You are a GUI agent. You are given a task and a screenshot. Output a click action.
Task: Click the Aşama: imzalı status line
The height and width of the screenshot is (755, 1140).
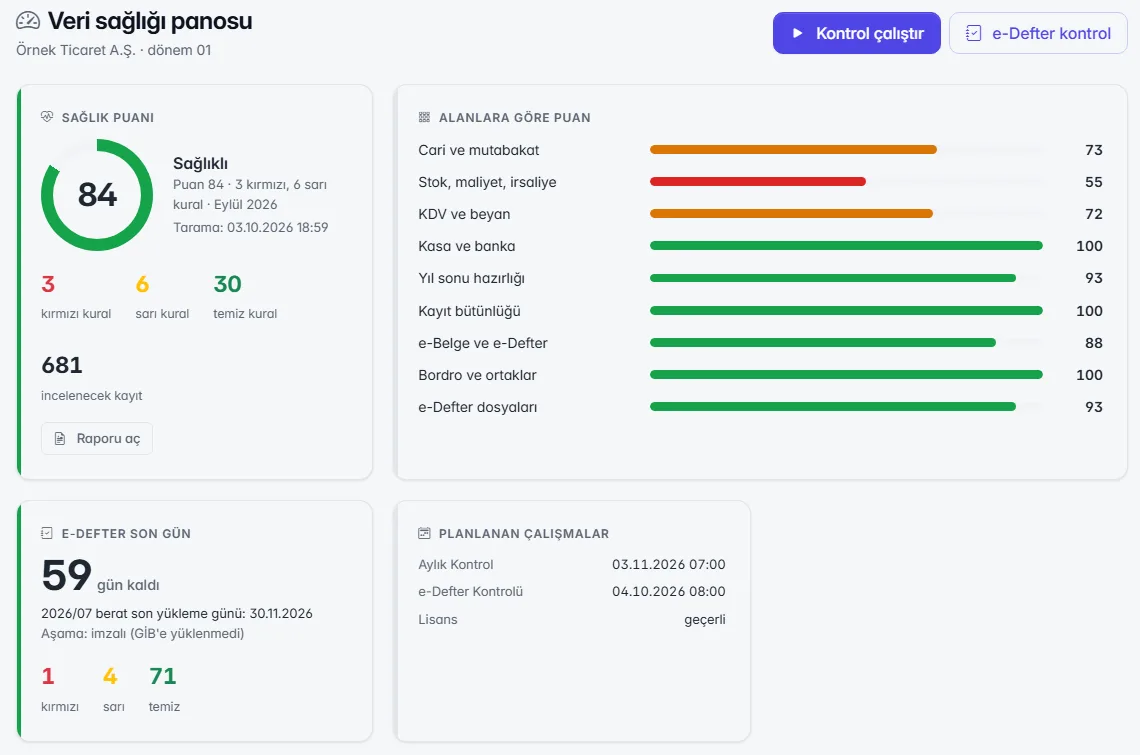coord(142,634)
